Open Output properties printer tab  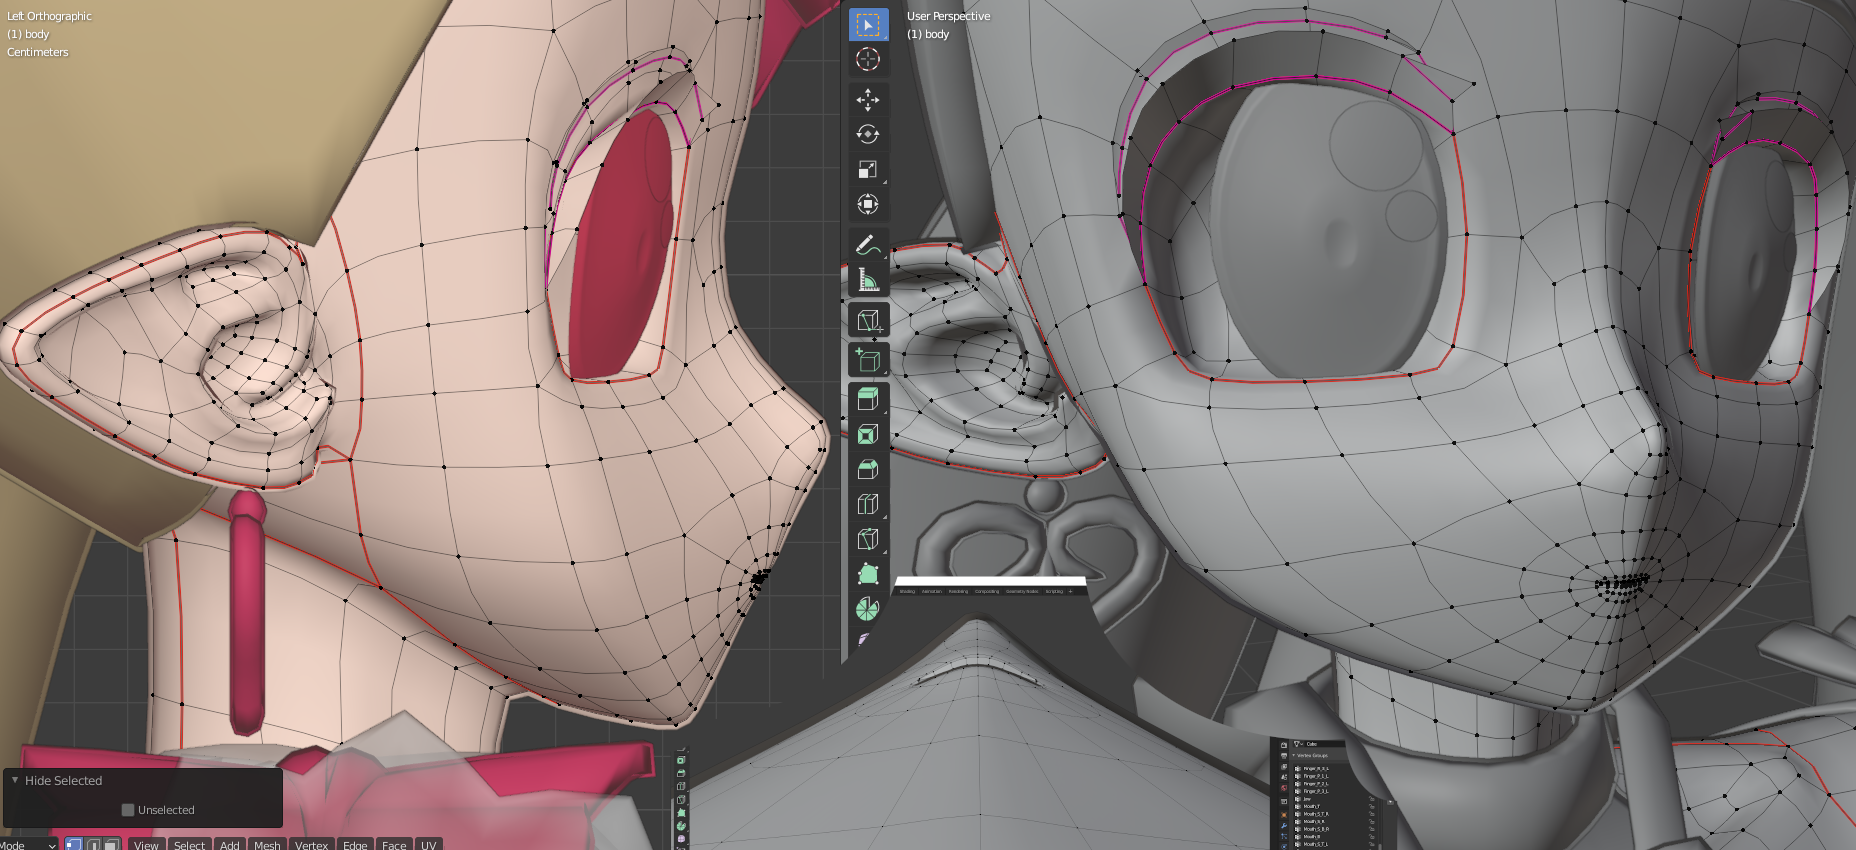click(x=1284, y=756)
